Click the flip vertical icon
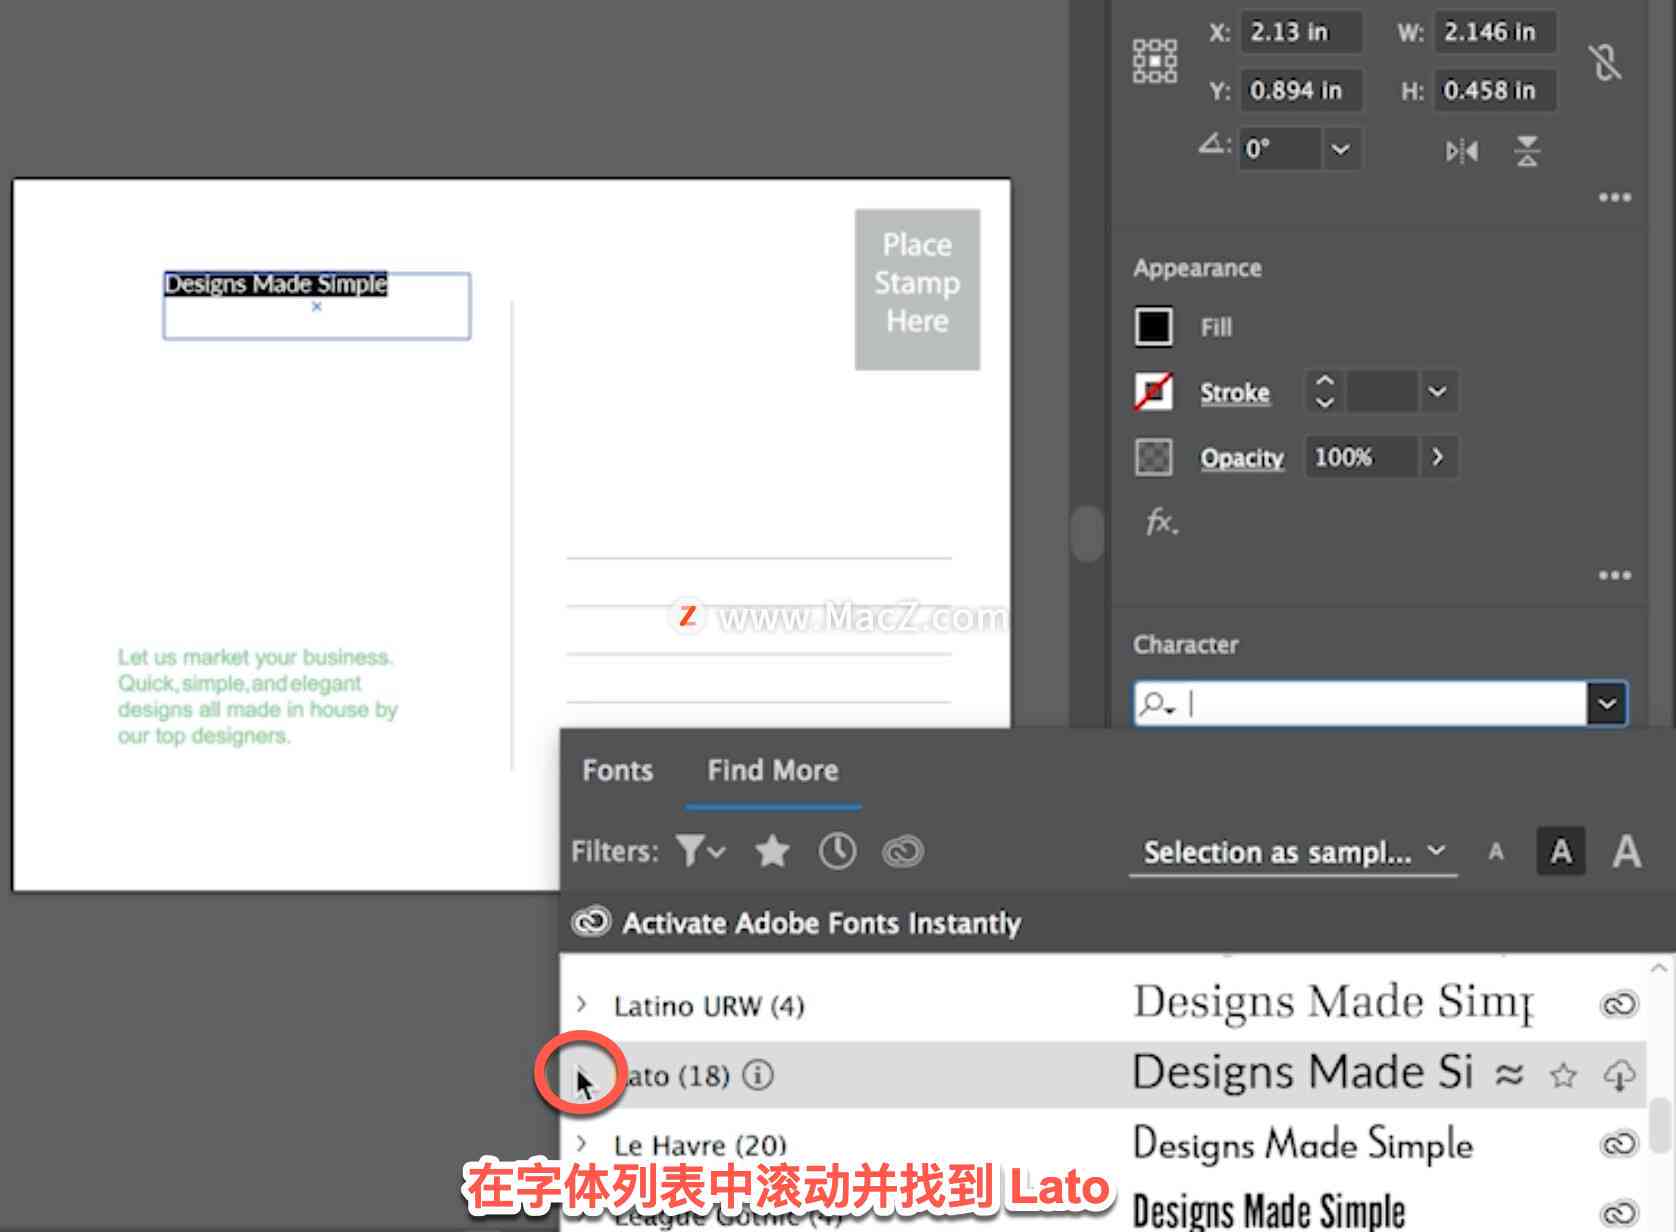Image resolution: width=1676 pixels, height=1232 pixels. point(1527,152)
